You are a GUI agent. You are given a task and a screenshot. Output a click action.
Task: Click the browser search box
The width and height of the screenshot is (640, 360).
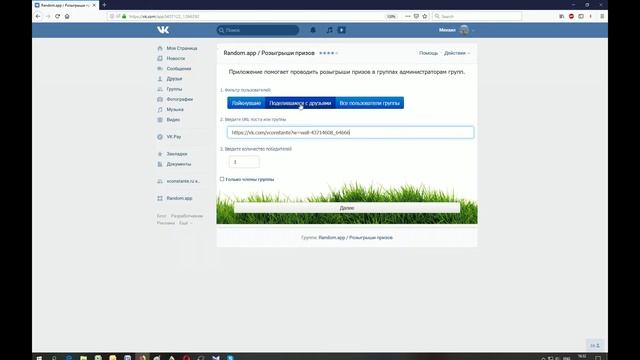pos(477,16)
